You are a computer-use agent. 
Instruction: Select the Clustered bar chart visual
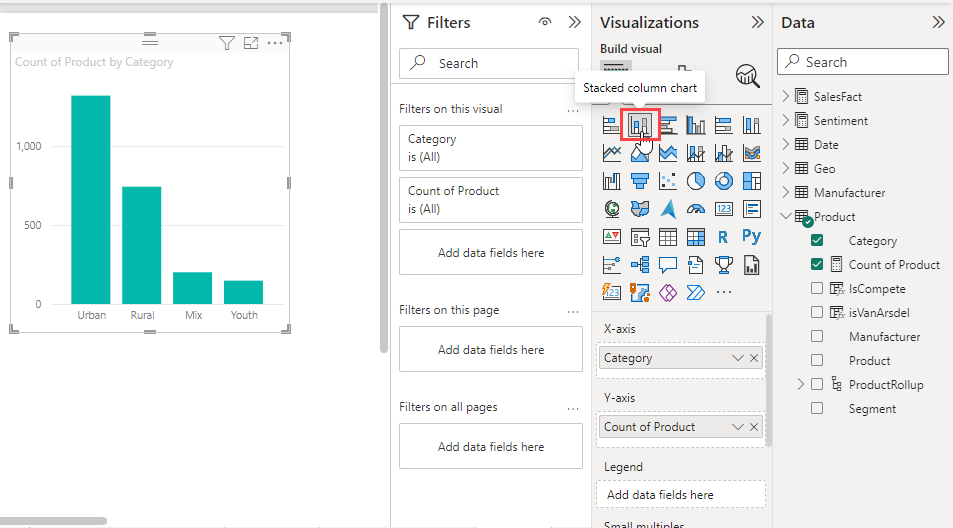pos(667,125)
